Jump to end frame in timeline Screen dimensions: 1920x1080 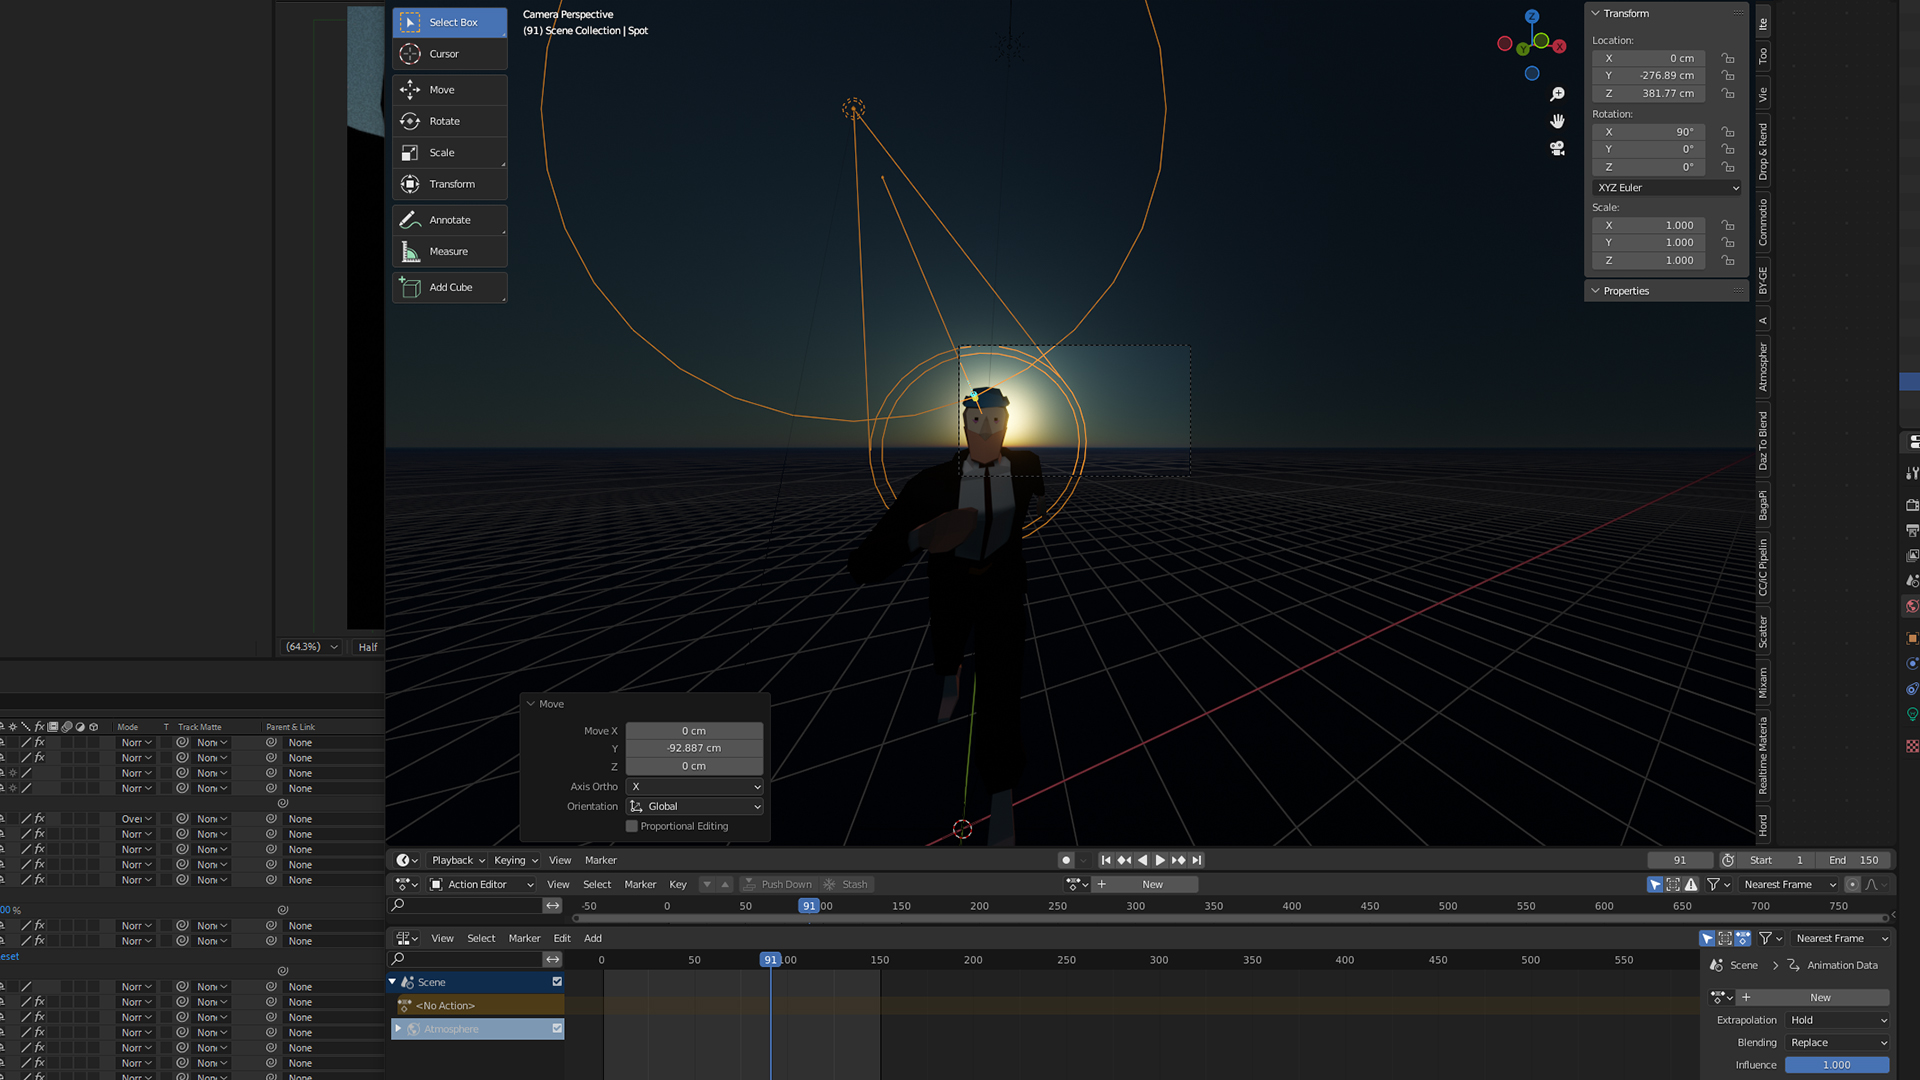pos(1196,860)
